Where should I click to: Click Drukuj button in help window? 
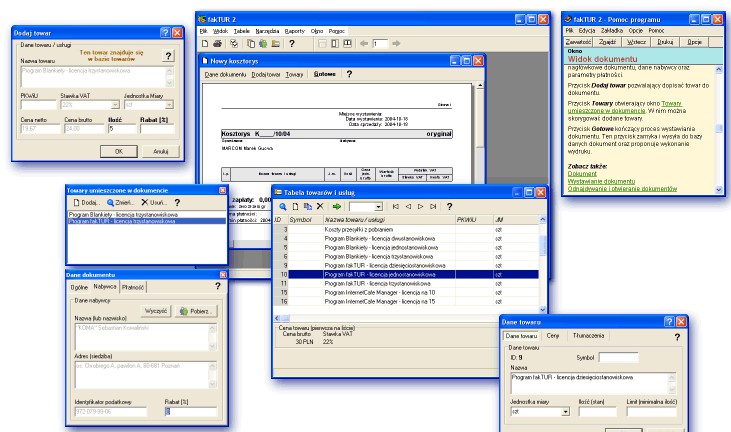(665, 42)
